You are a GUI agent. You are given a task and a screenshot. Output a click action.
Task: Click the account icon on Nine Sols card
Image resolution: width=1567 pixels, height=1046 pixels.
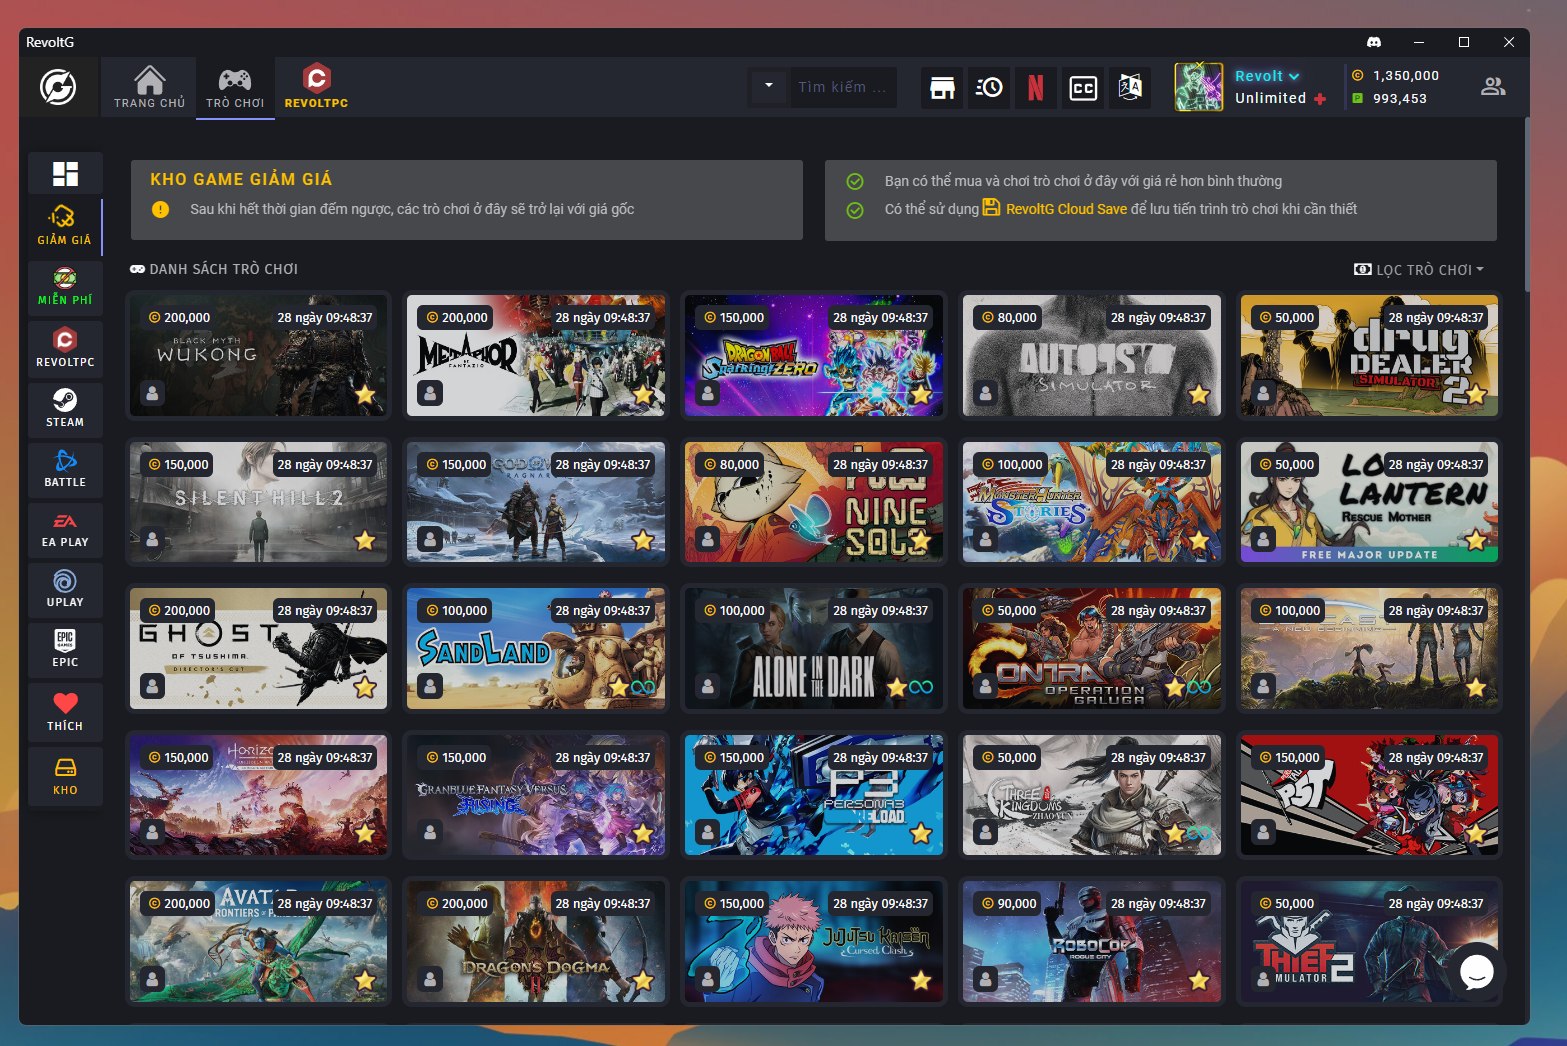tap(708, 539)
